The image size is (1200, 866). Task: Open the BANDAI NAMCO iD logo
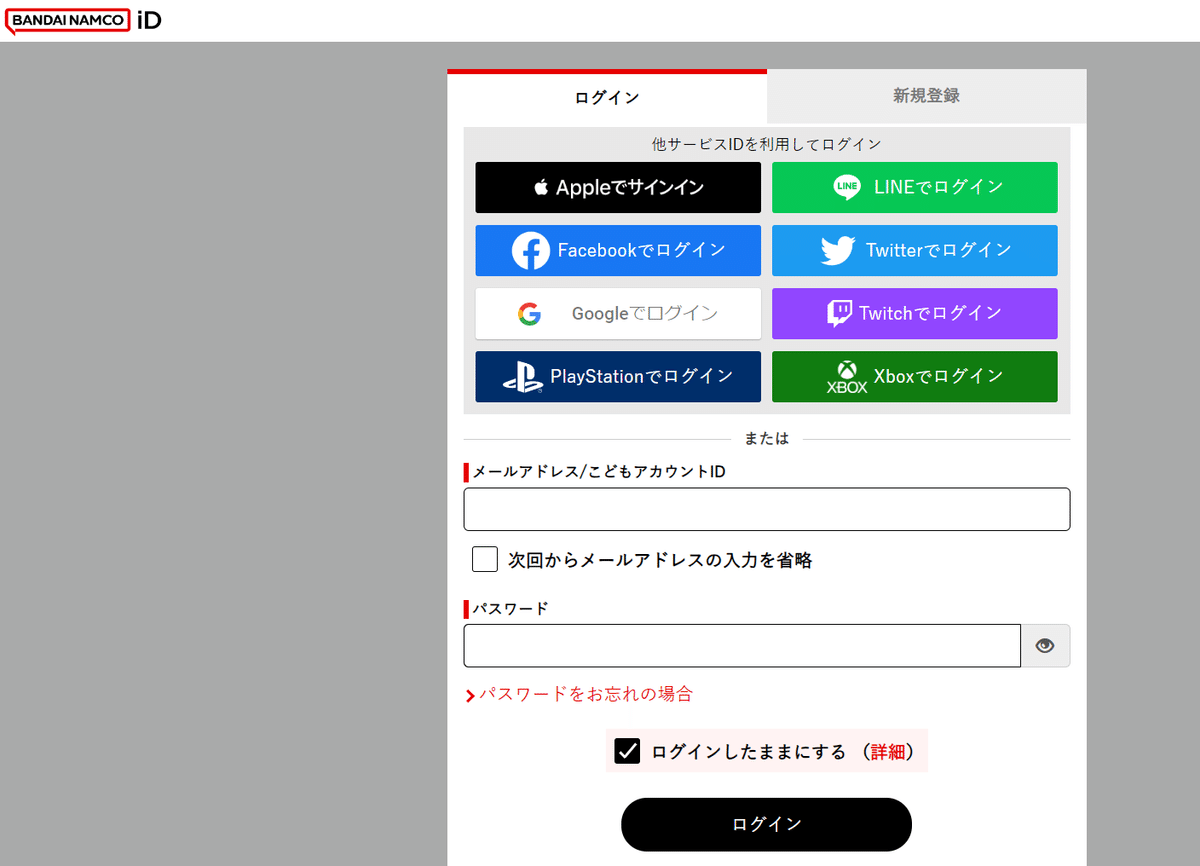(83, 20)
